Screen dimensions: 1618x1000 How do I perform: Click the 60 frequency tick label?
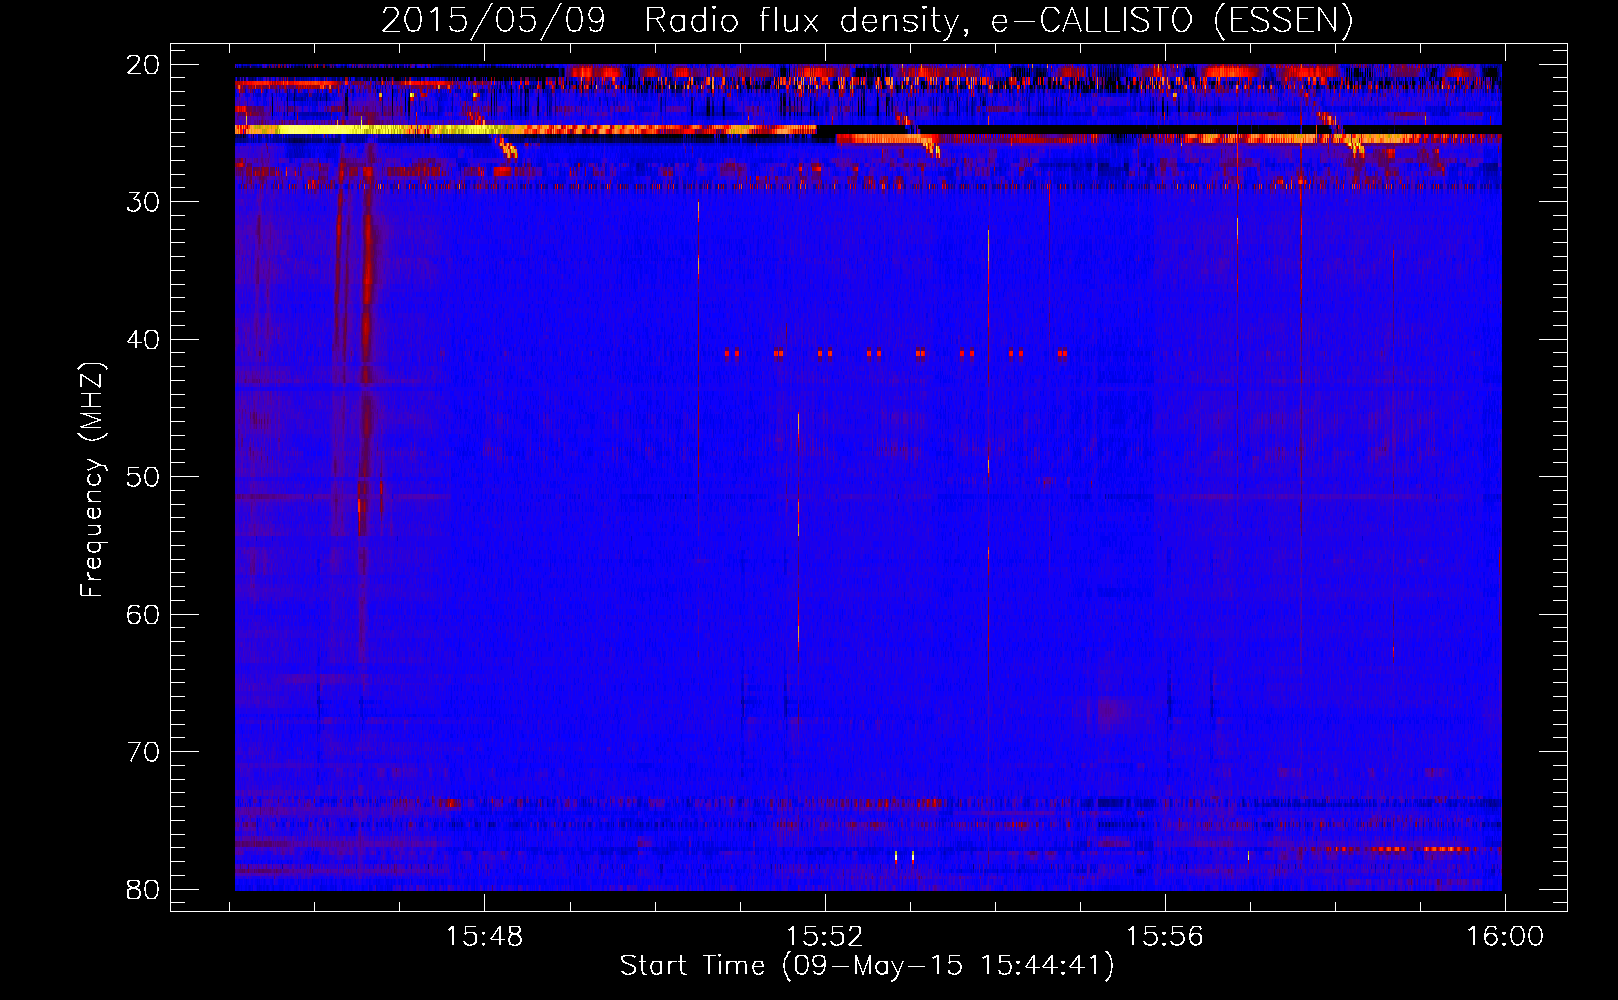point(144,615)
